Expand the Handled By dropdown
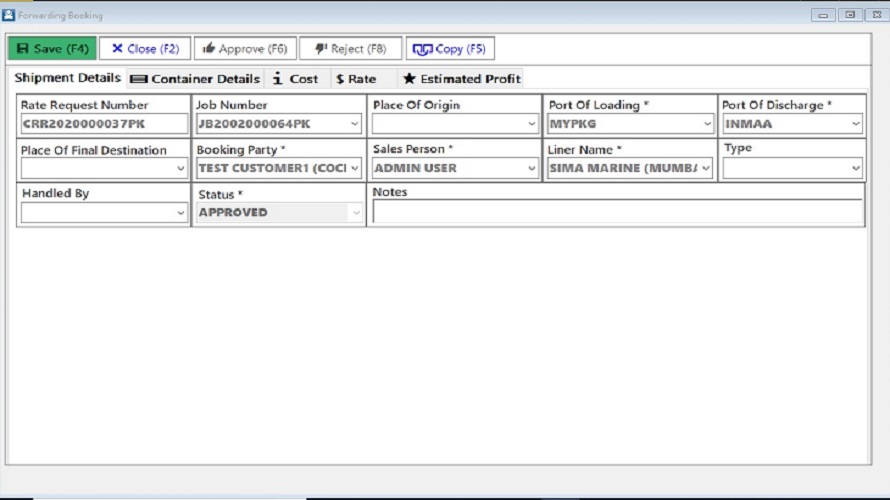Image resolution: width=890 pixels, height=500 pixels. [x=180, y=213]
